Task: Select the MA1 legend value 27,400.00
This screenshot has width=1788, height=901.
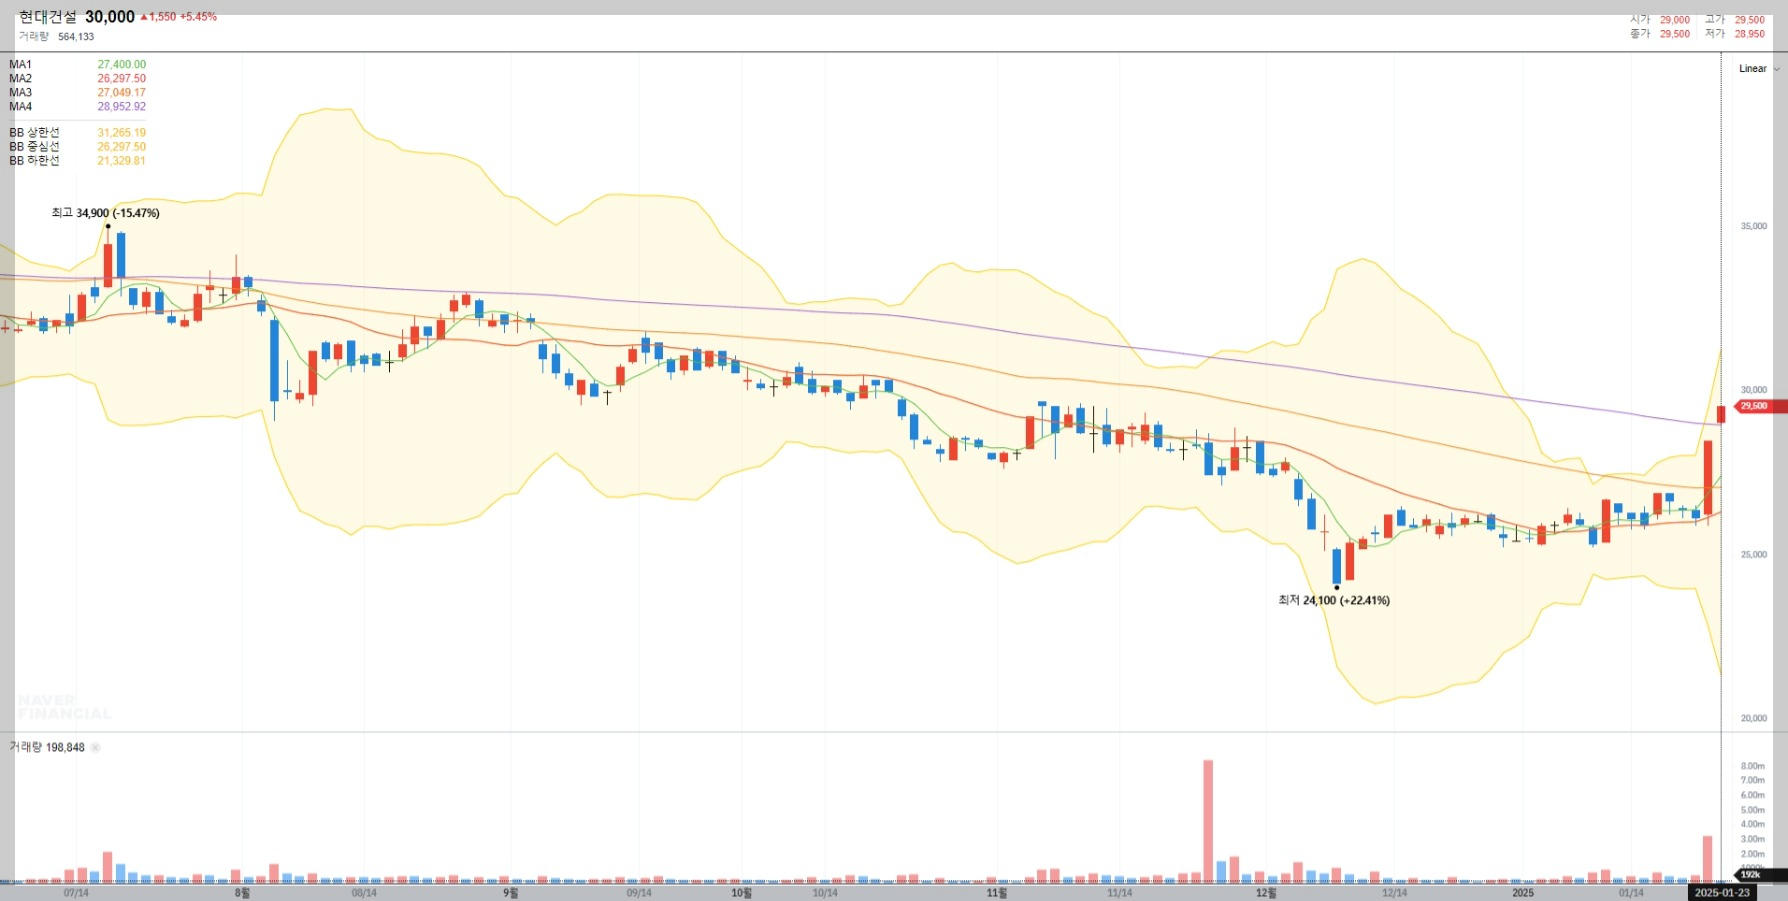Action: point(121,64)
